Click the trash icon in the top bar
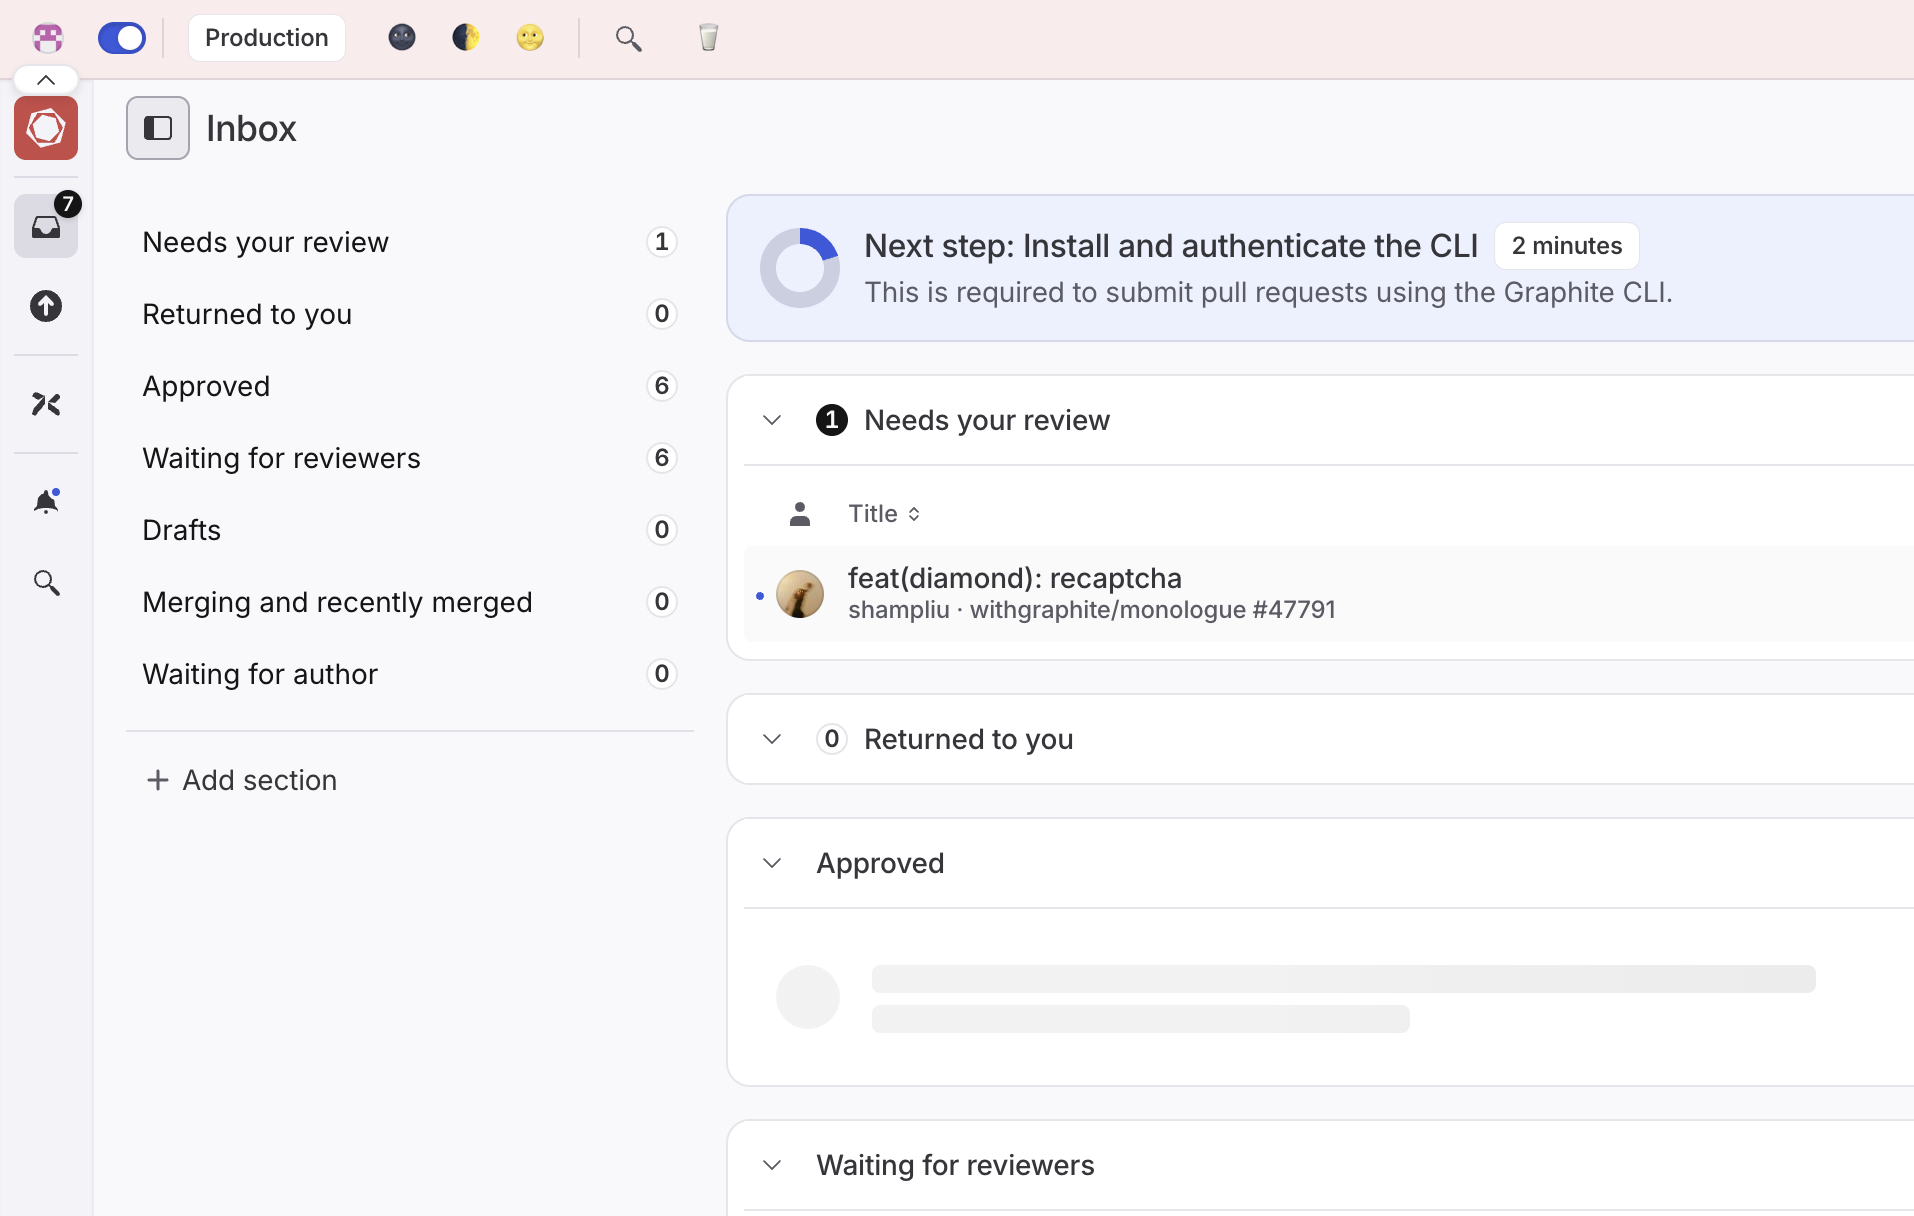The image size is (1914, 1216). pos(708,37)
